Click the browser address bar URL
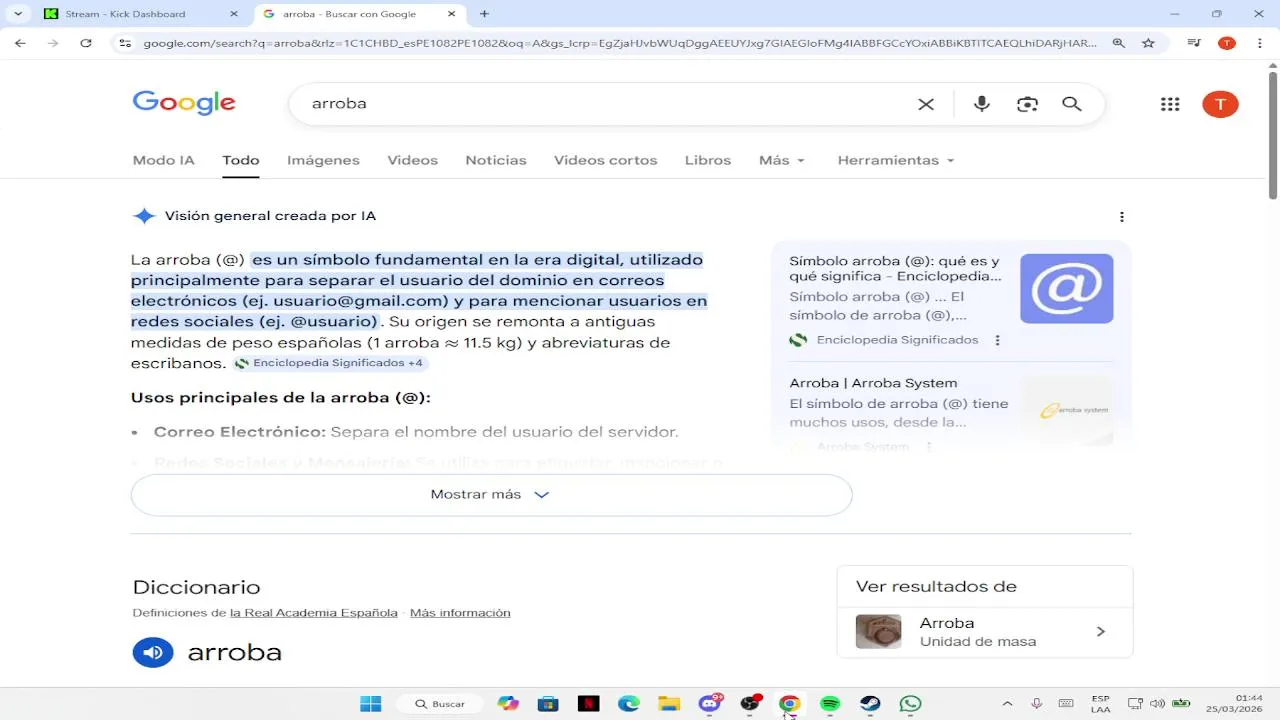 point(620,43)
